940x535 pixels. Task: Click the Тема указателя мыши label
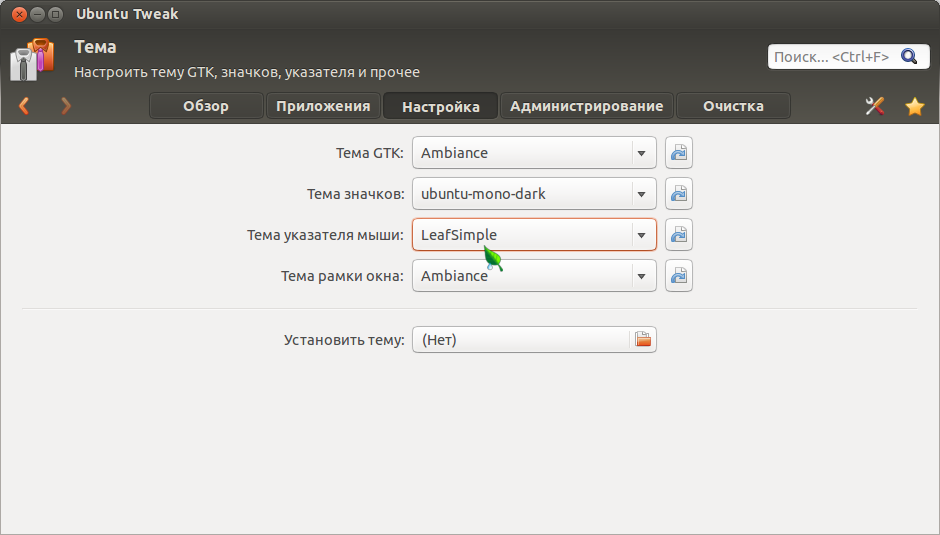(326, 235)
